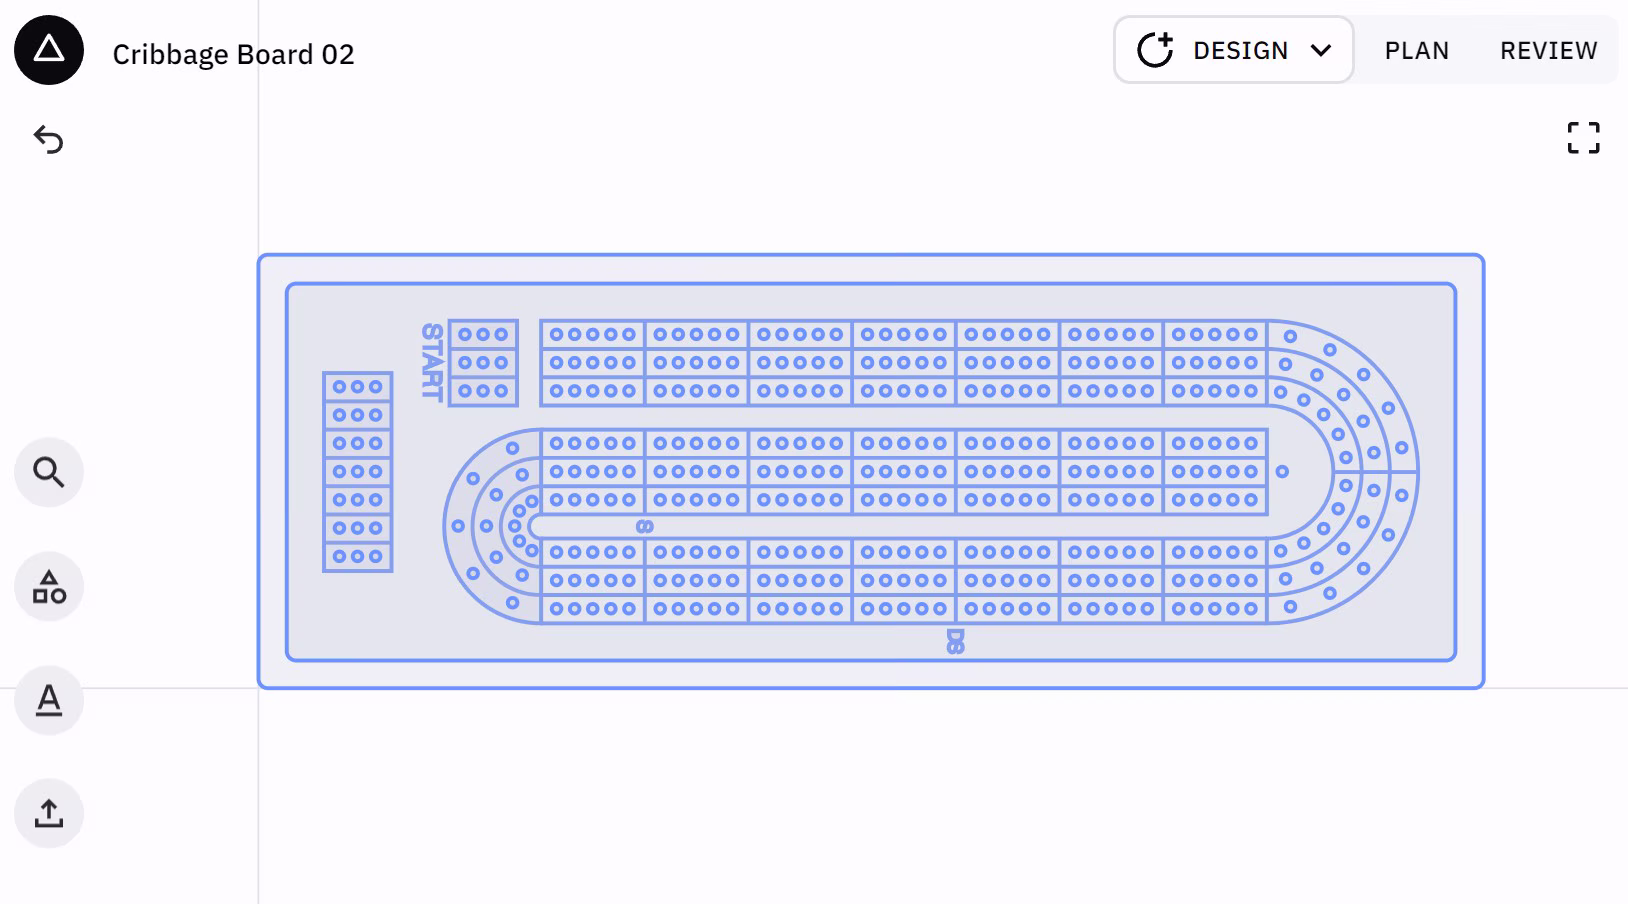Select the tall vertical peg-hole block
Screen dimensions: 1628x904
[x=357, y=471]
